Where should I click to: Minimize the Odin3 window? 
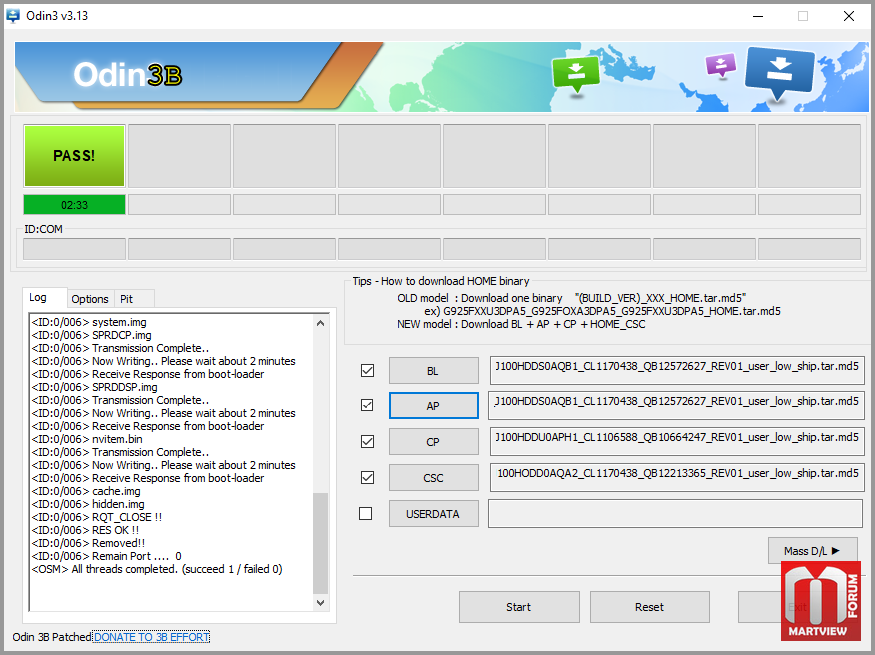[x=758, y=16]
